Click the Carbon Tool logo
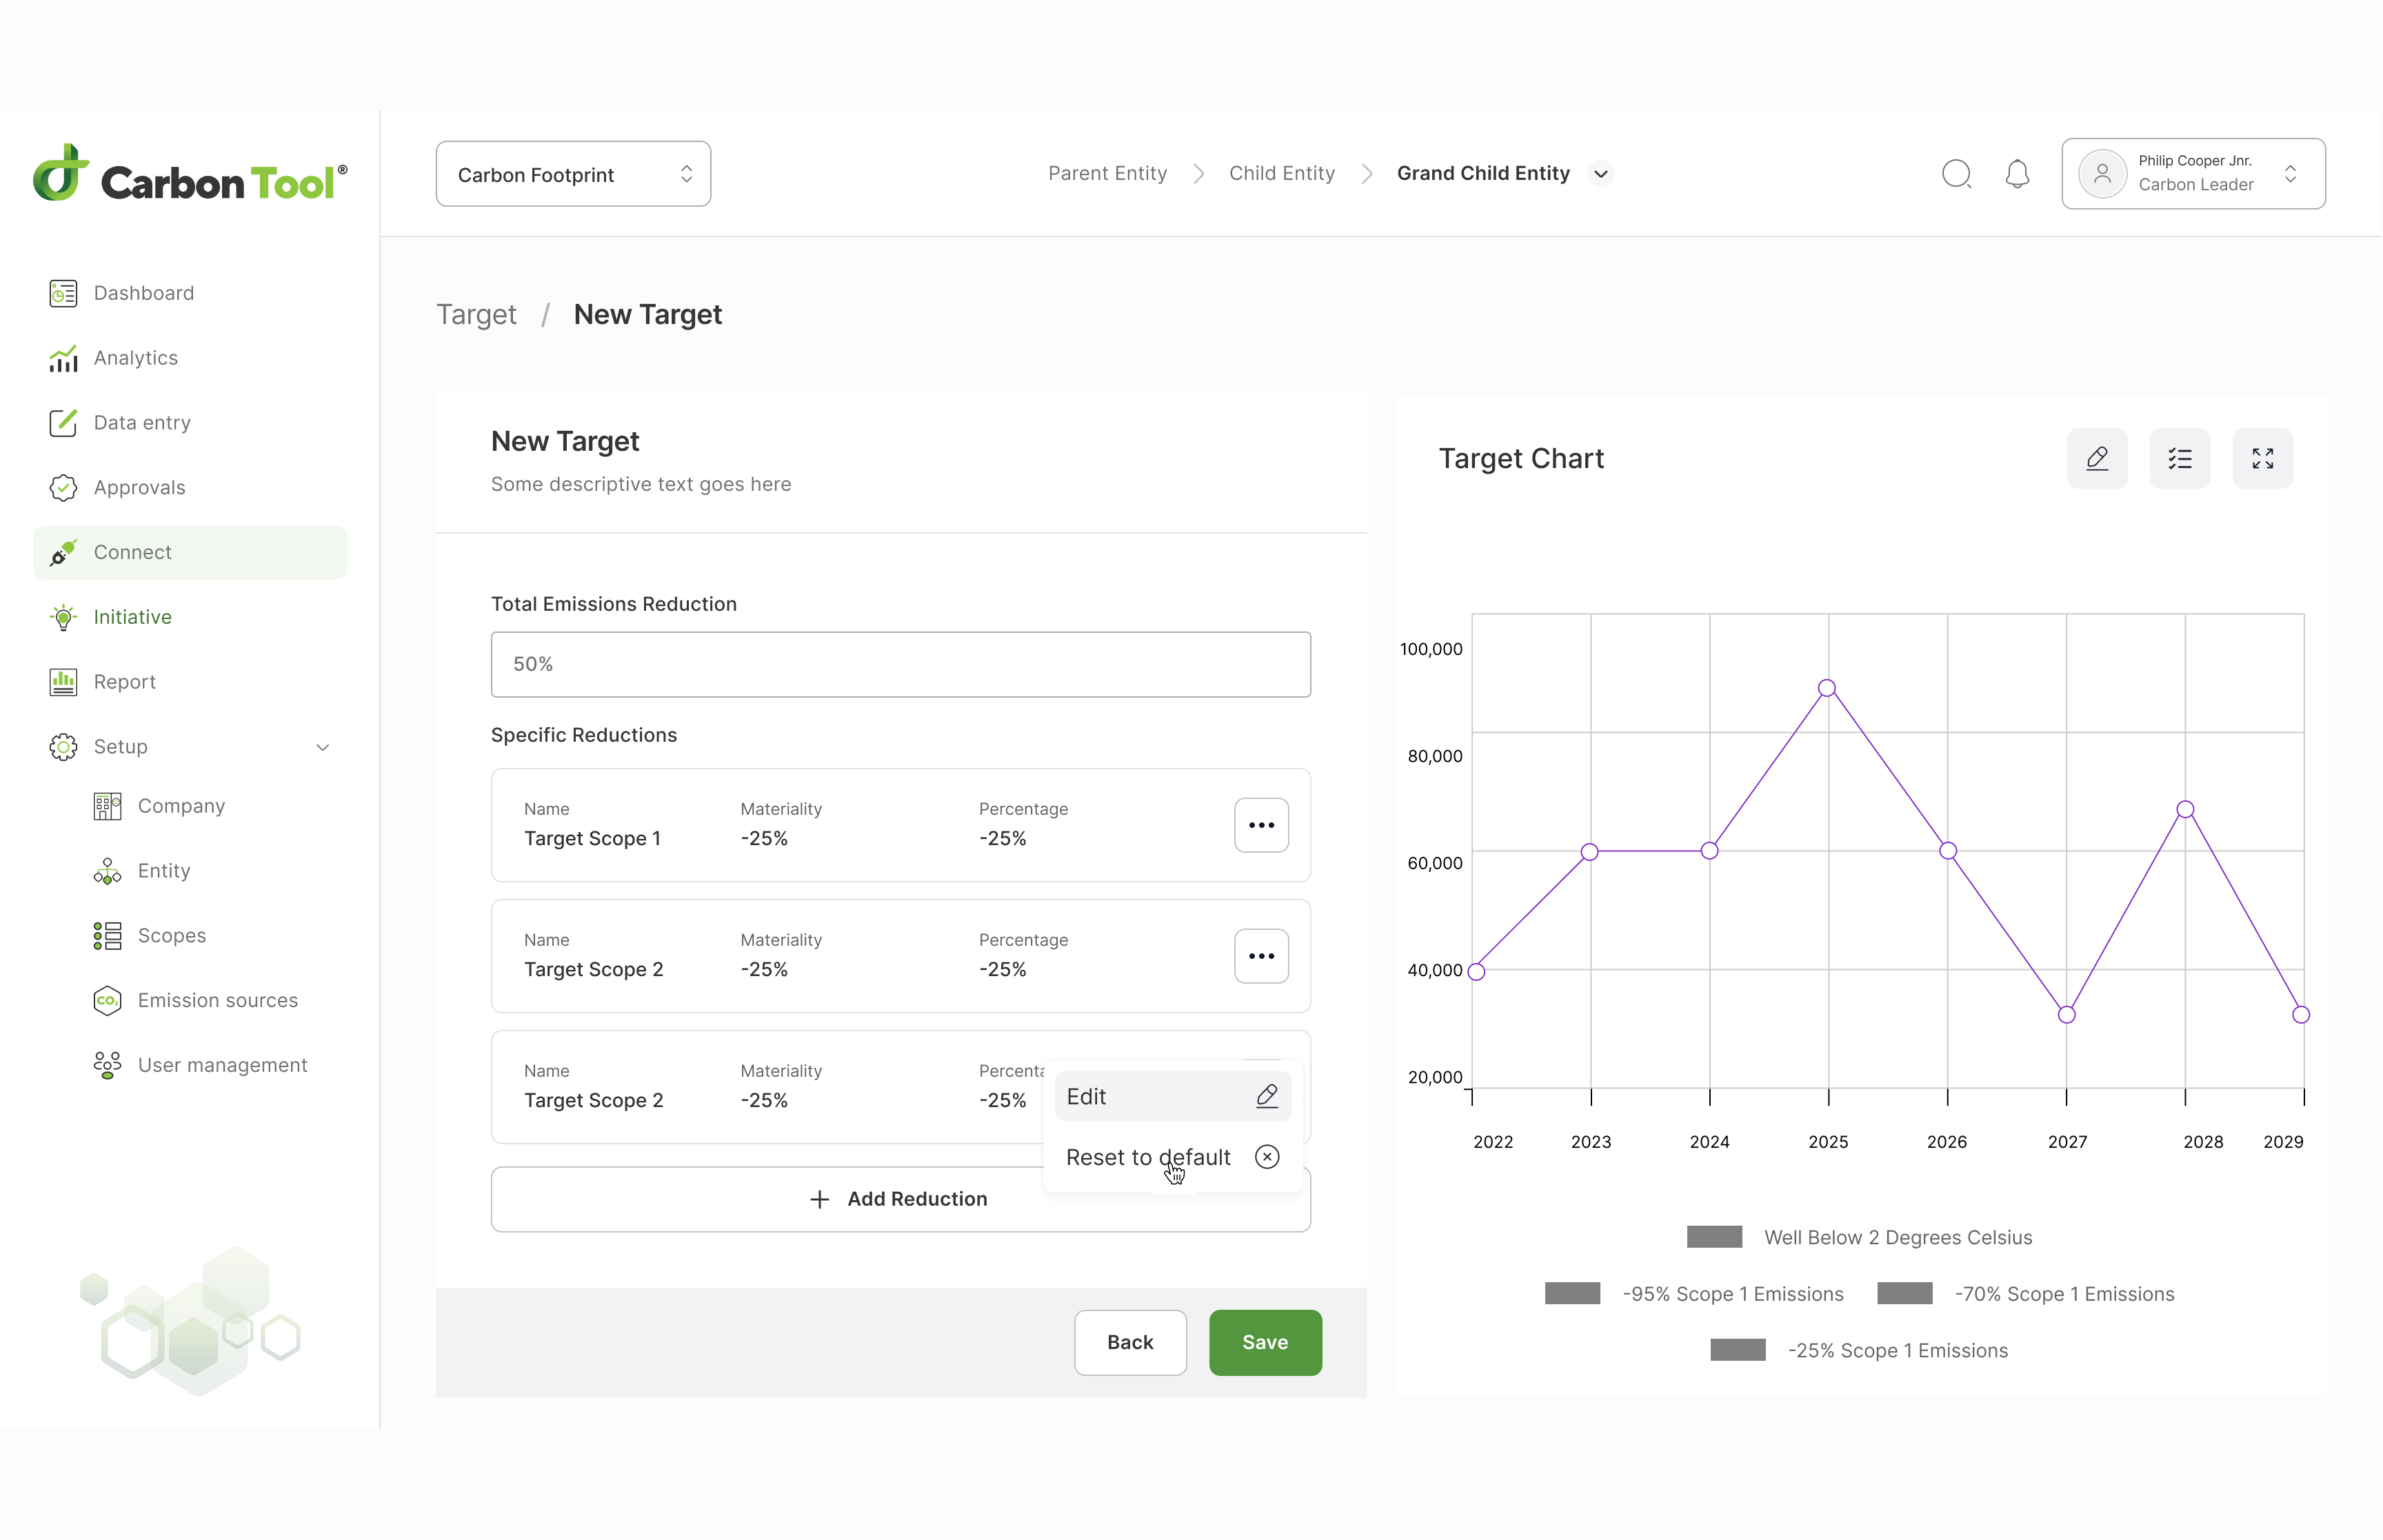This screenshot has height=1540, width=2383. pos(190,174)
